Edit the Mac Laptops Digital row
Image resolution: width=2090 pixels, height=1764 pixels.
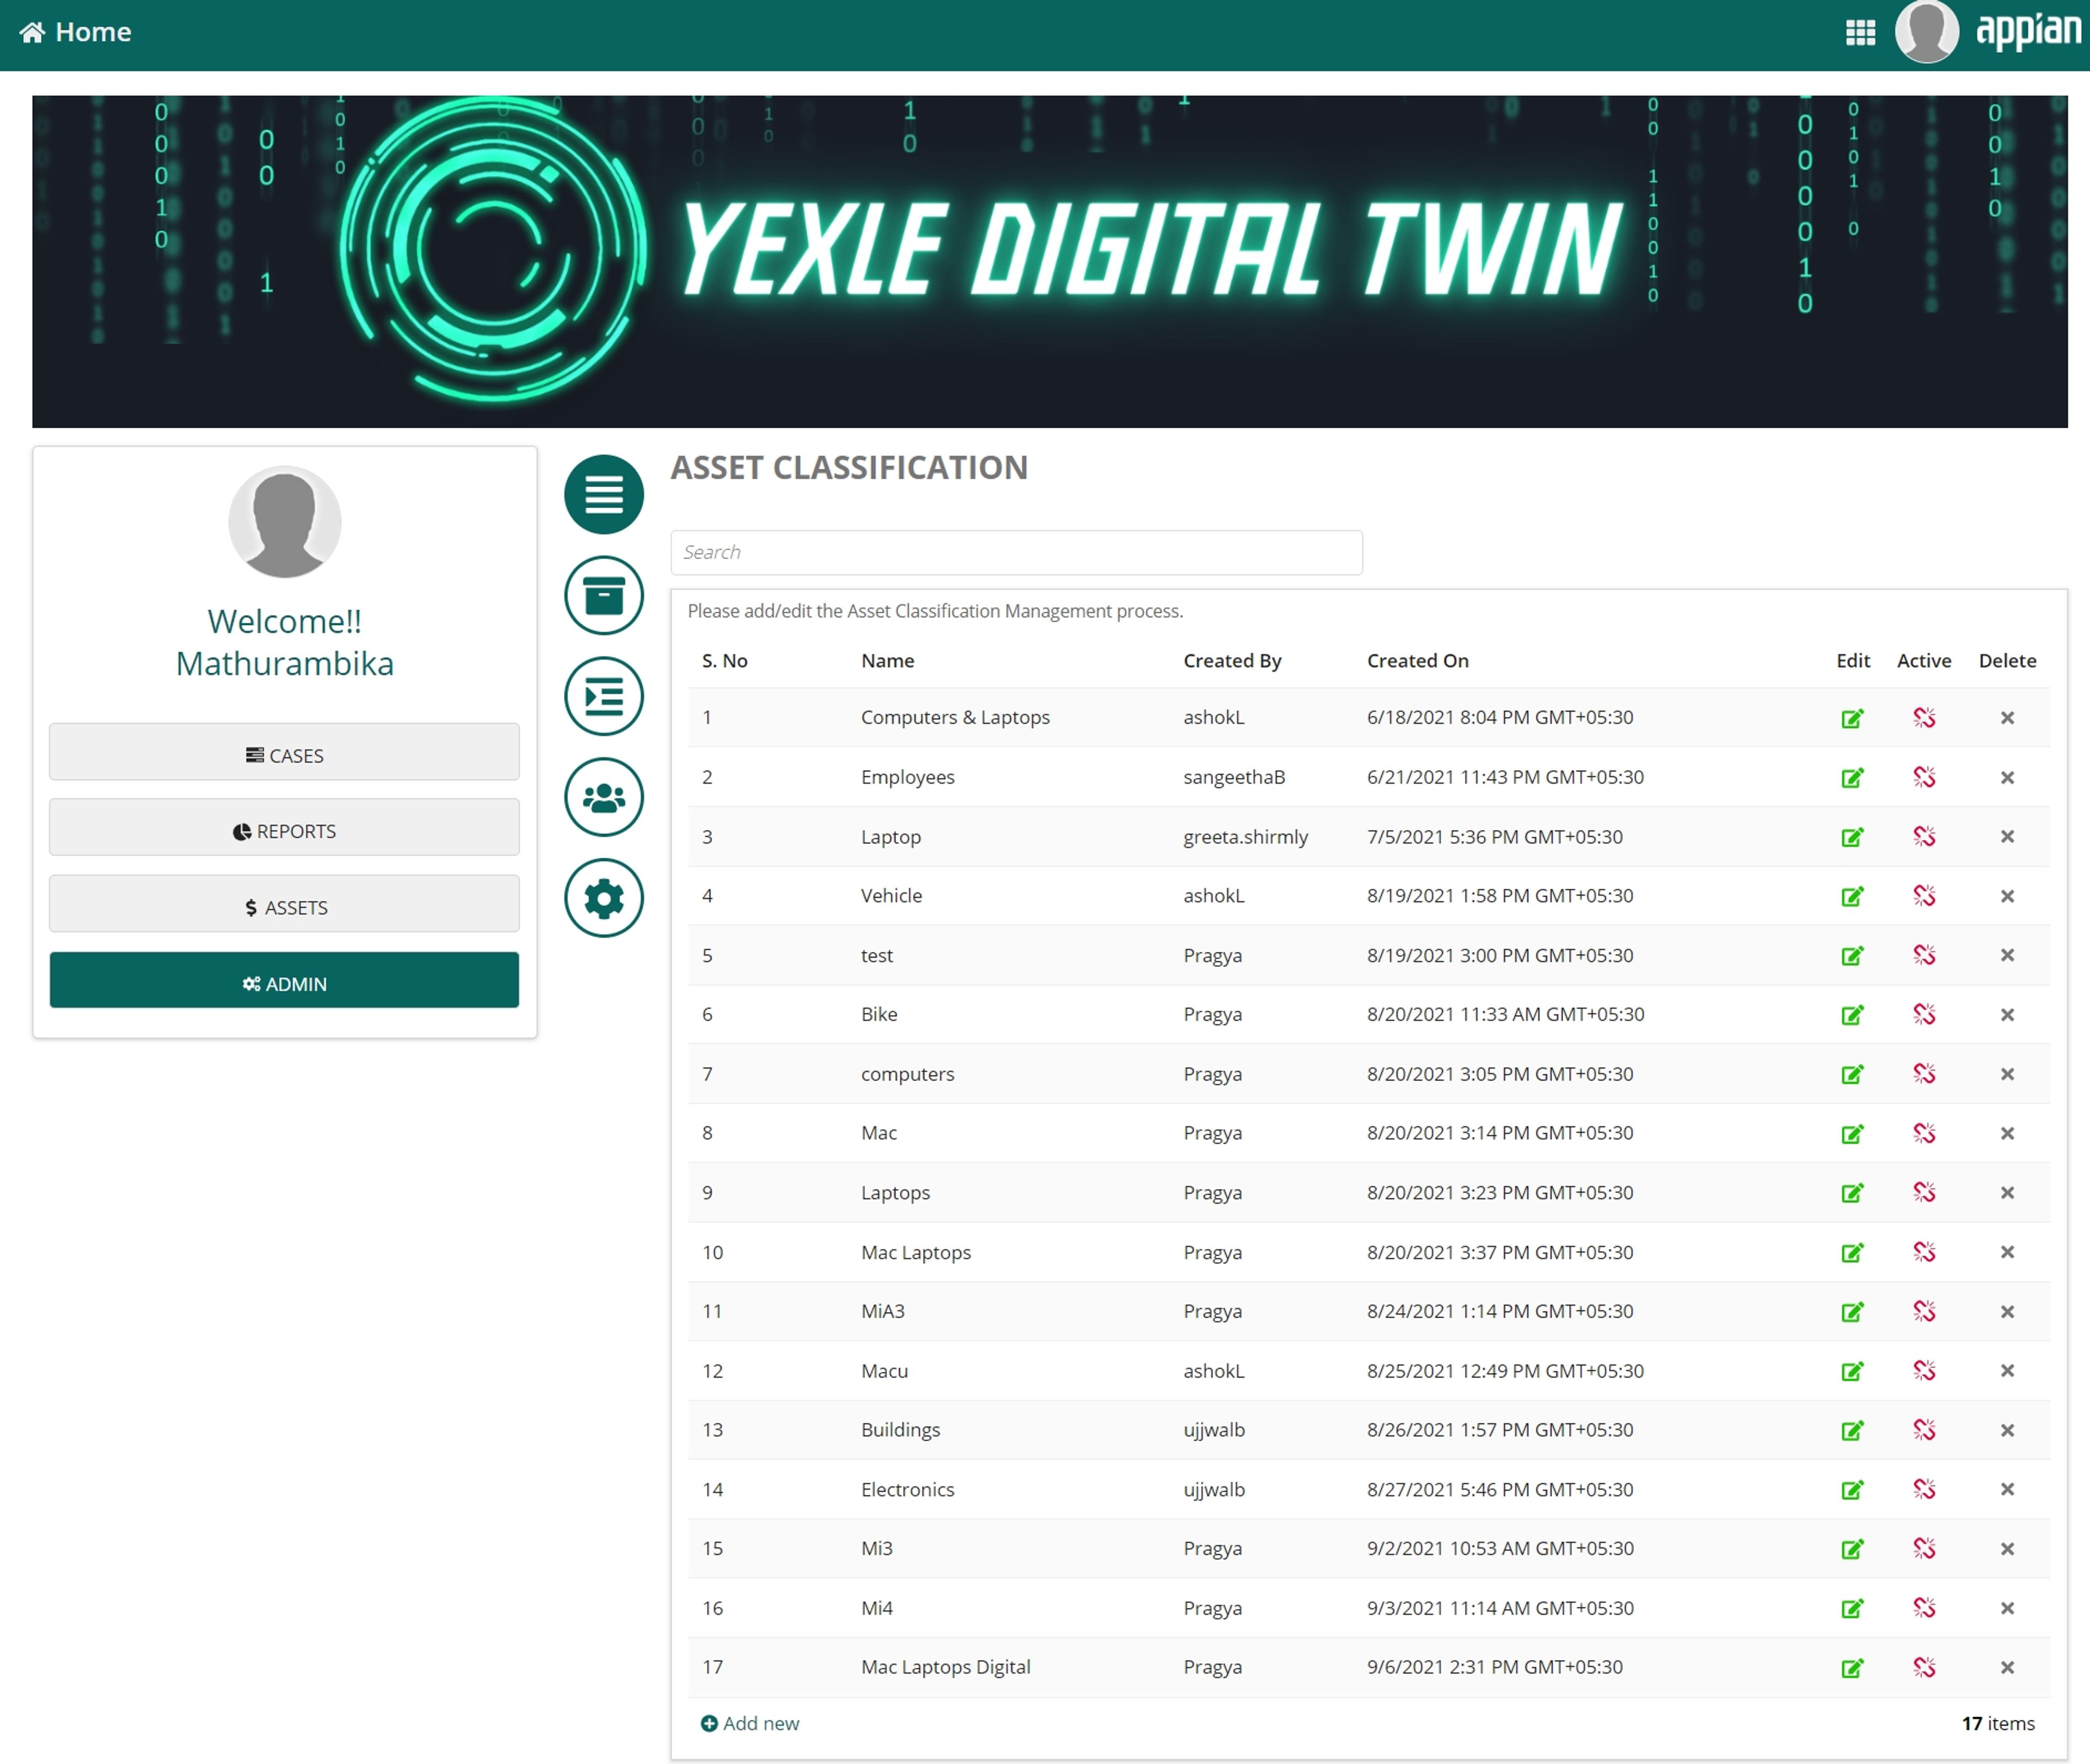[x=1852, y=1668]
